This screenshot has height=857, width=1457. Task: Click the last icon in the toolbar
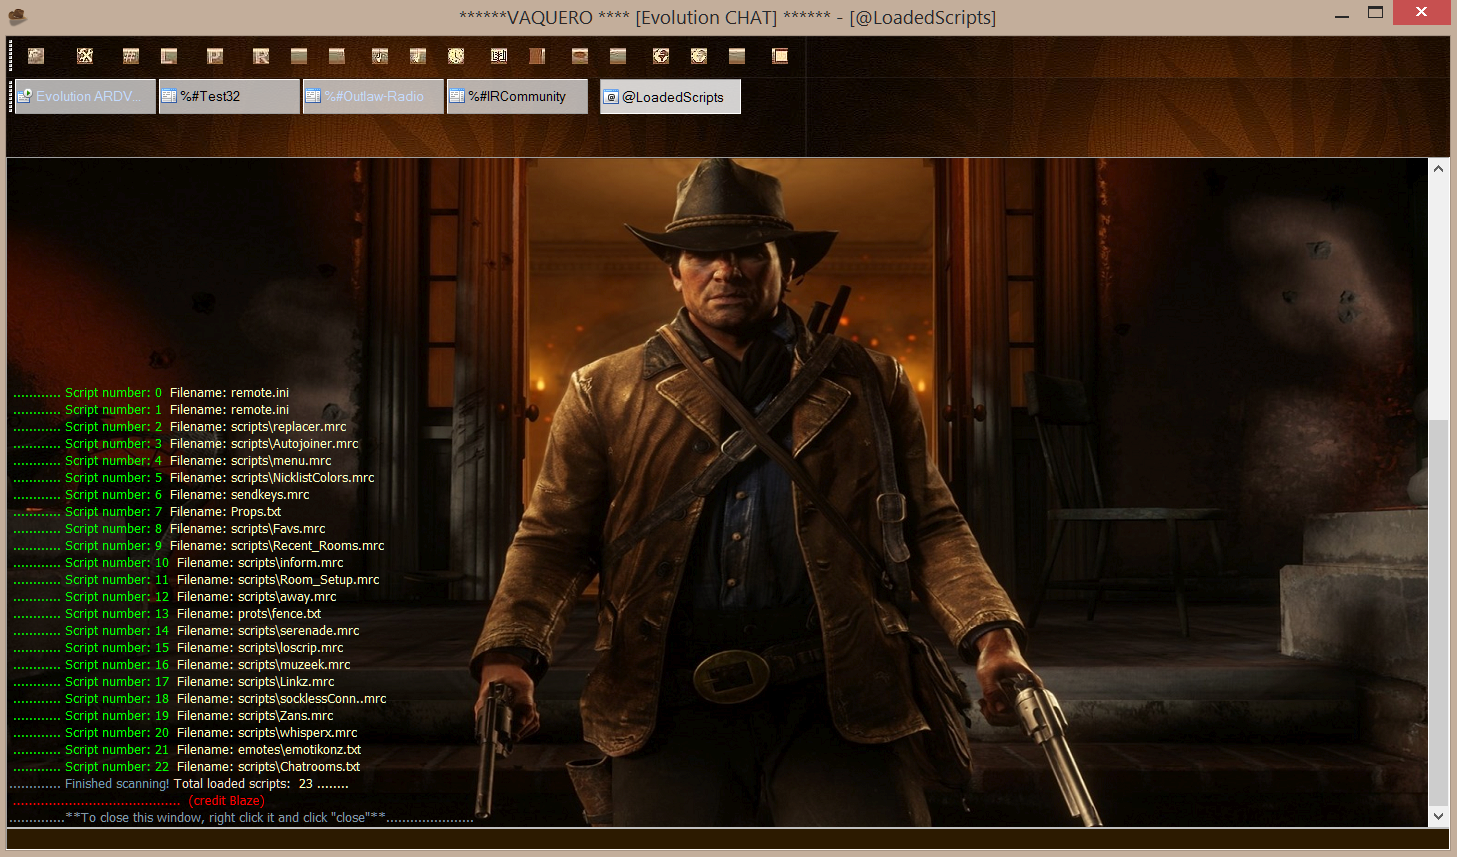pyautogui.click(x=780, y=56)
